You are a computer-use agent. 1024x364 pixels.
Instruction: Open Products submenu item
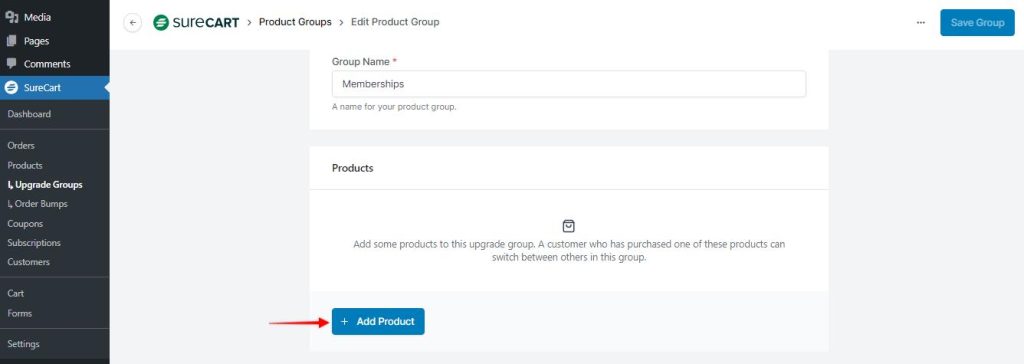(25, 165)
